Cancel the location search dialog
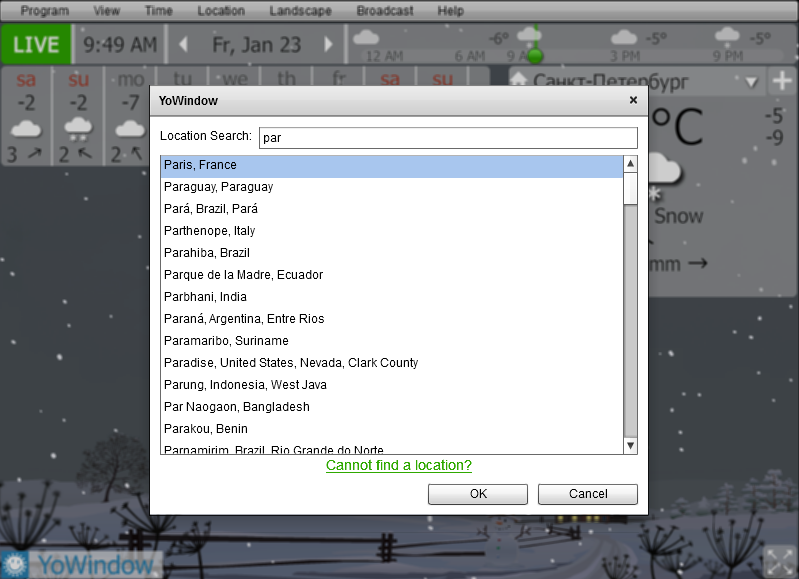Viewport: 799px width, 579px height. (x=588, y=494)
